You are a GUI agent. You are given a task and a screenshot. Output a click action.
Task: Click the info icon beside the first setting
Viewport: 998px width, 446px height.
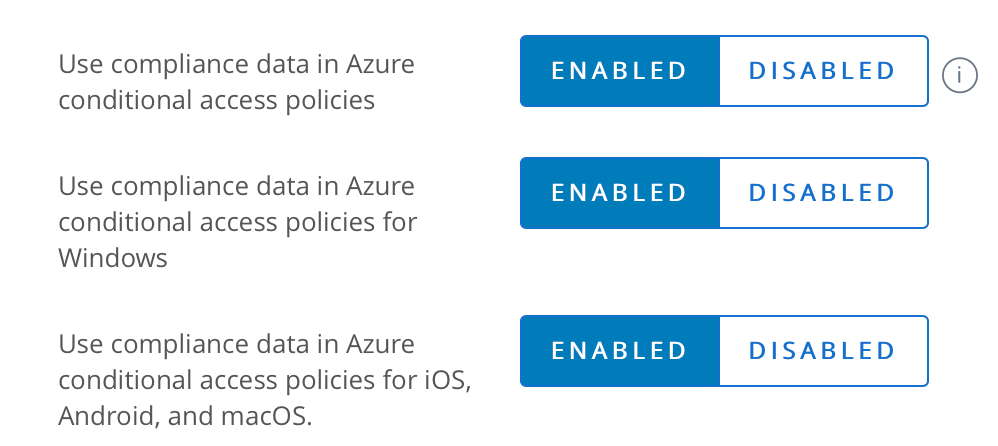[959, 74]
